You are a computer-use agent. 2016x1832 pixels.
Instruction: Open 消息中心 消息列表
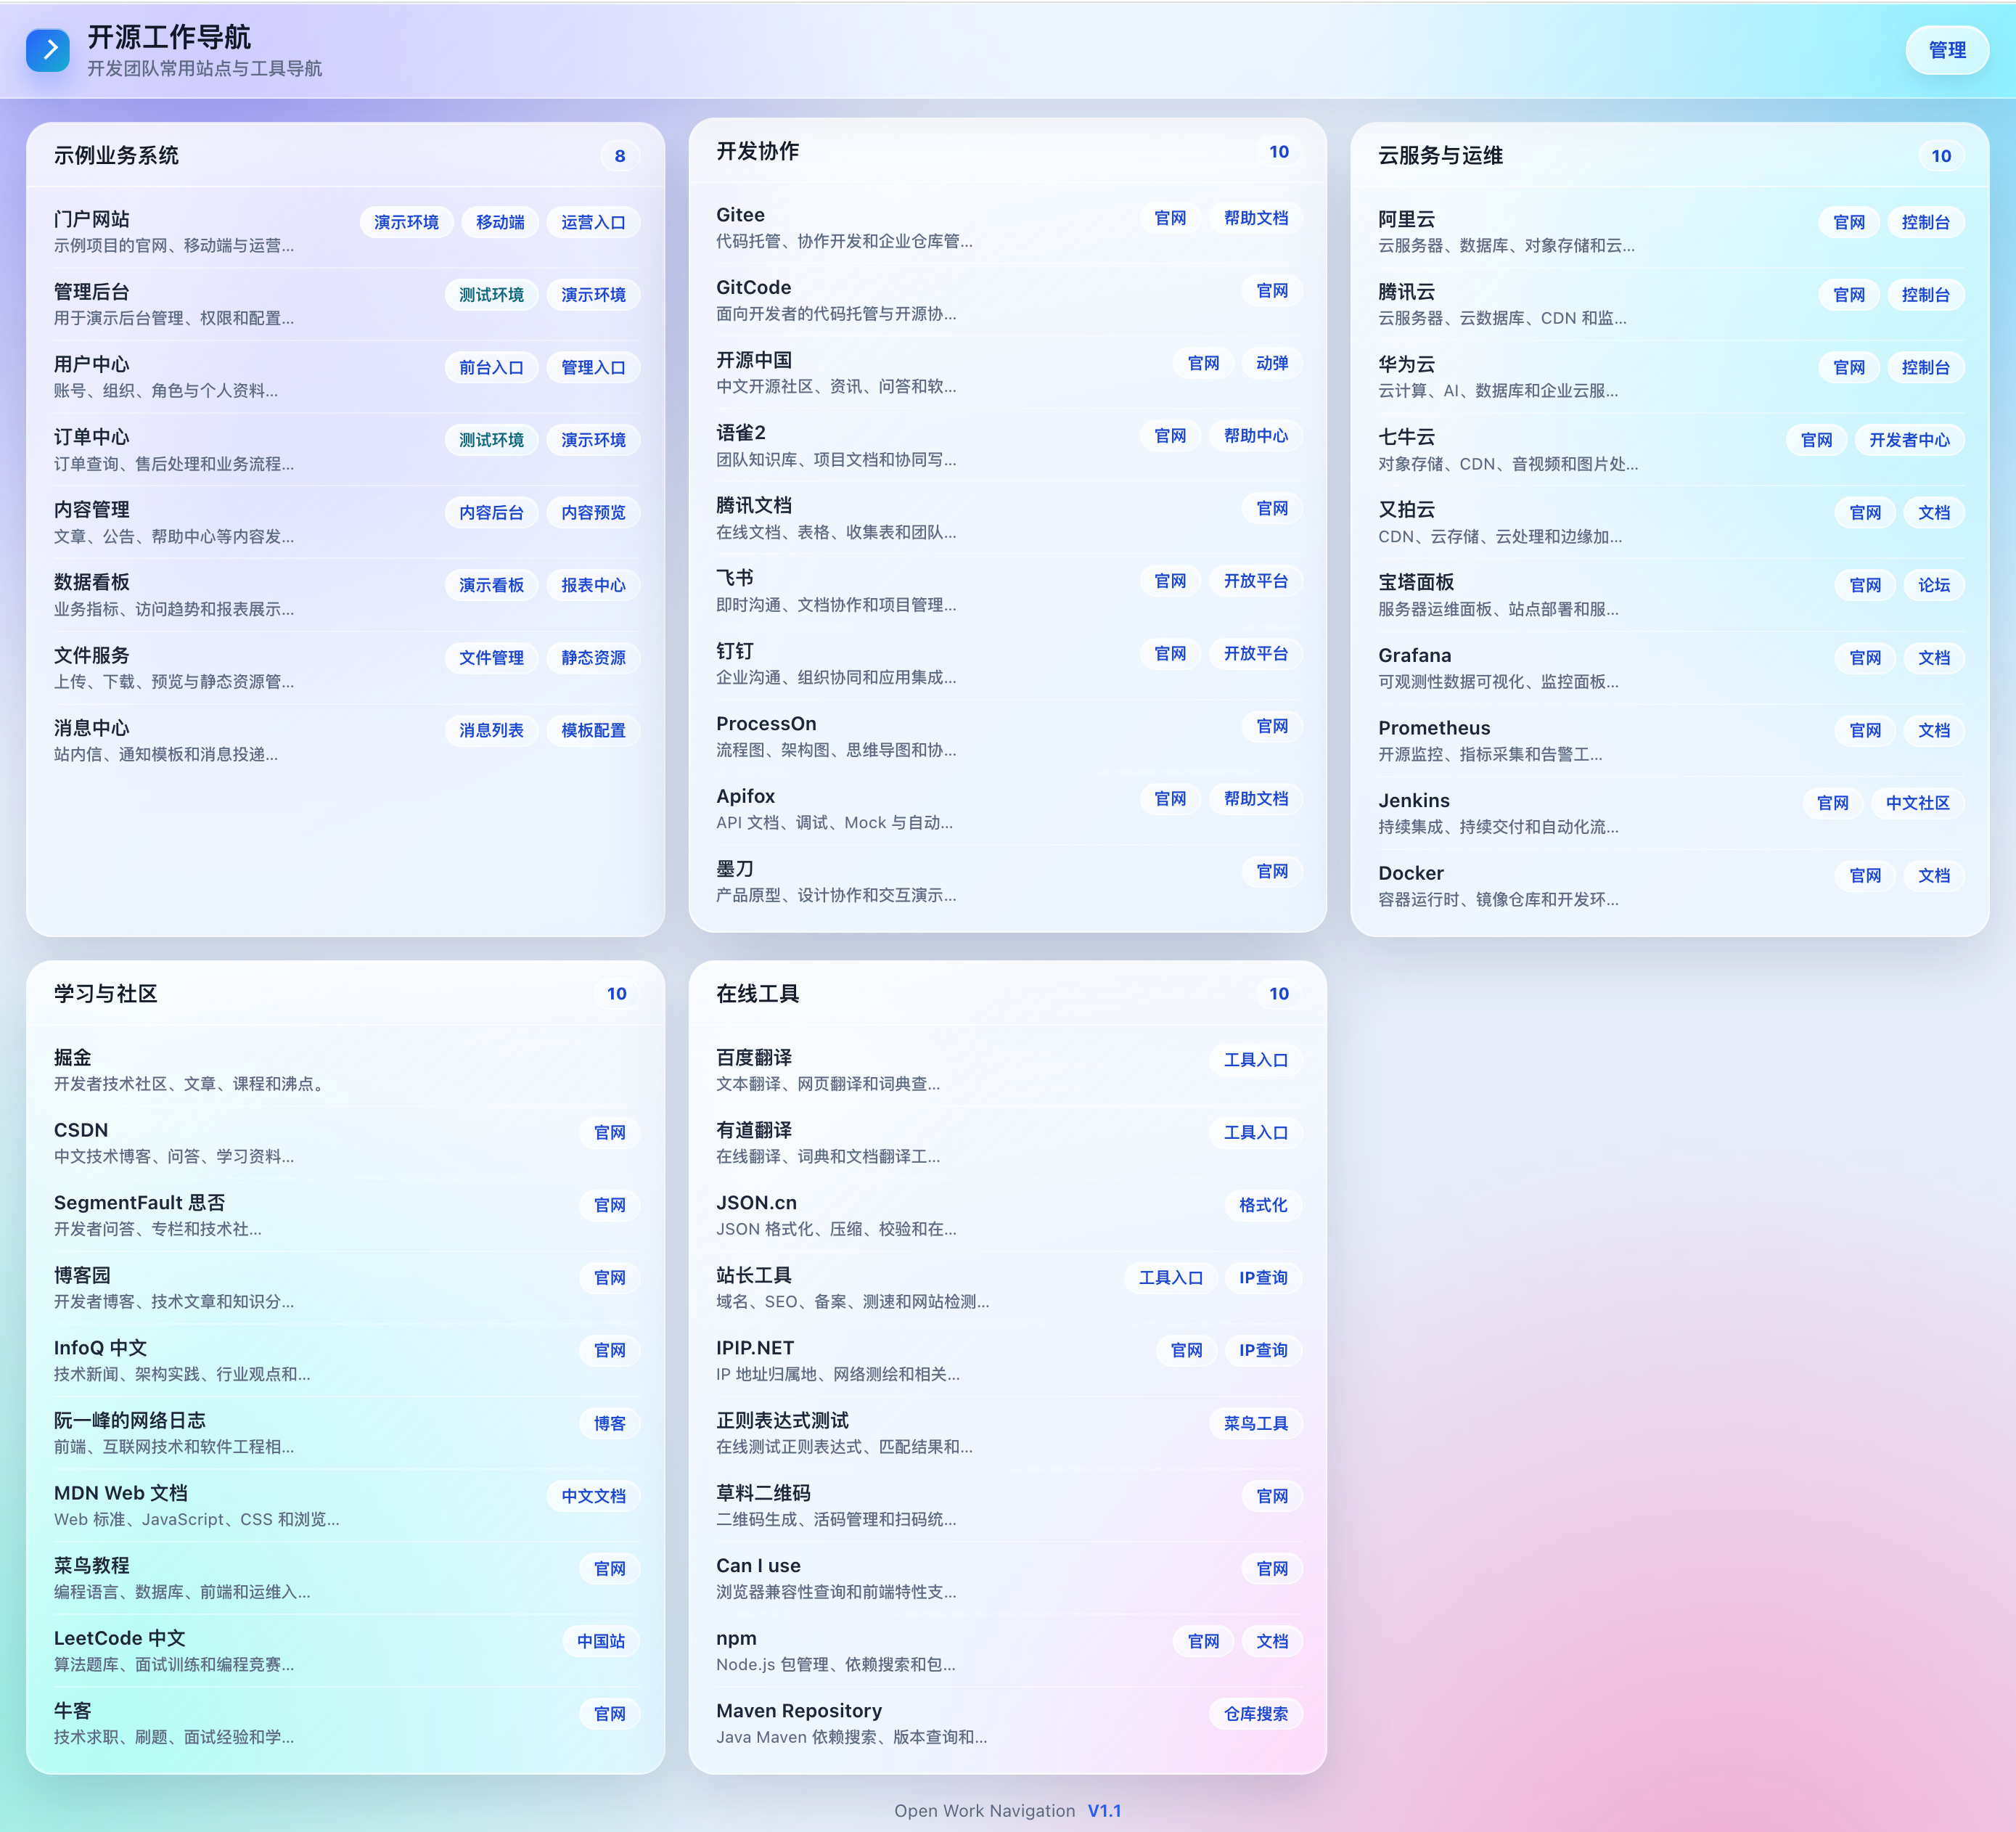[x=491, y=730]
